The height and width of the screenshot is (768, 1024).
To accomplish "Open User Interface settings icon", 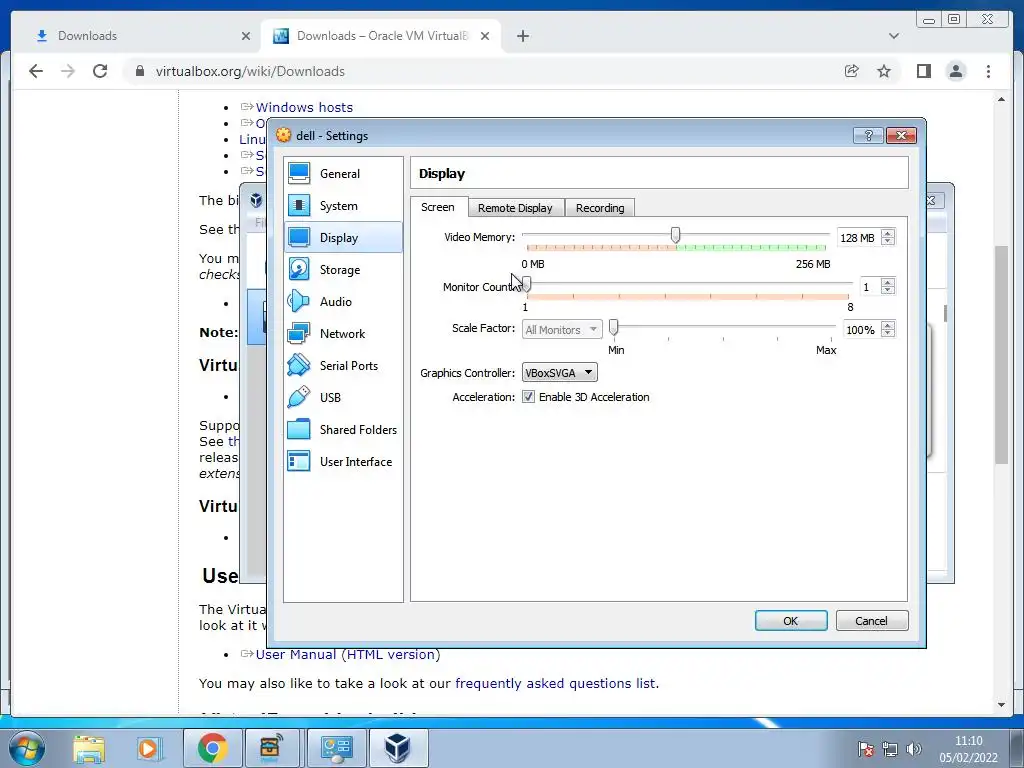I will click(299, 462).
